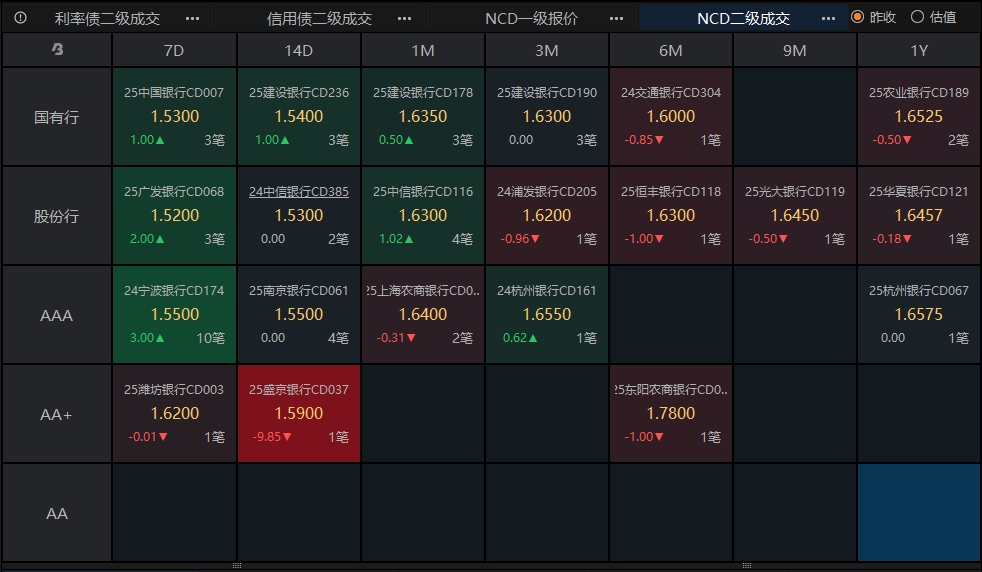The image size is (982, 572).
Task: Switch to the NCD二级成交 tab
Action: tap(743, 18)
